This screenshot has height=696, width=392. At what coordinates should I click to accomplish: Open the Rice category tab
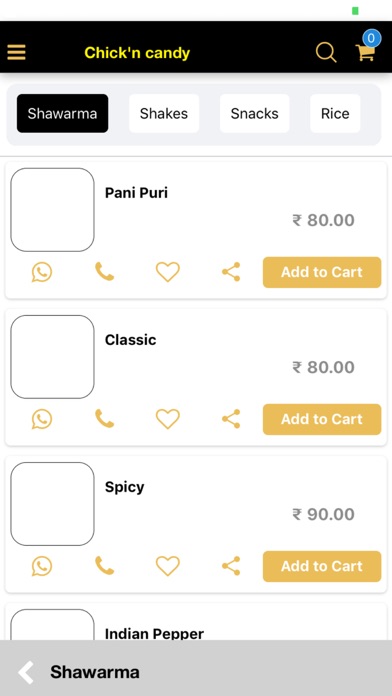tap(335, 114)
